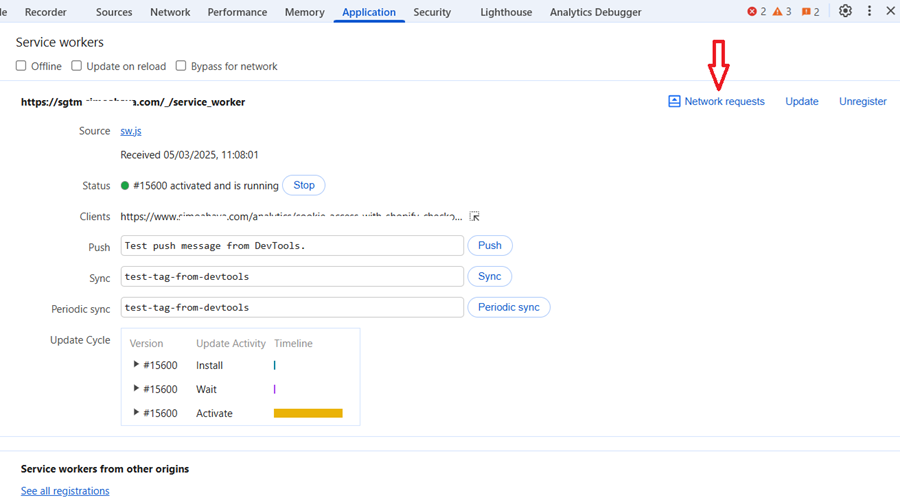Click the focus client icon next to Clients URL
The image size is (900, 502).
point(474,216)
